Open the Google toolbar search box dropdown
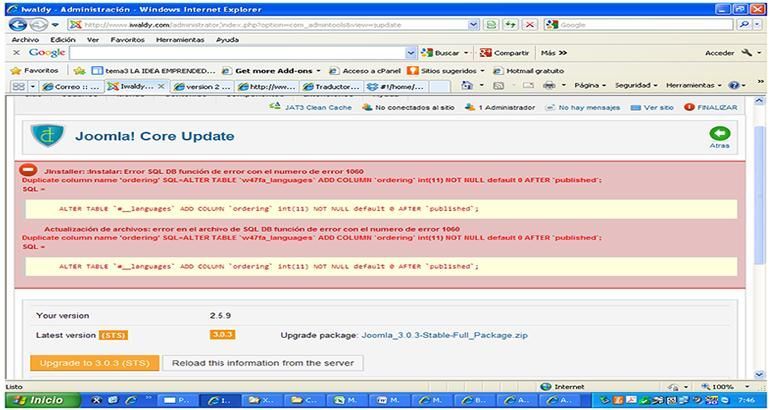The height and width of the screenshot is (410, 770). tap(412, 53)
